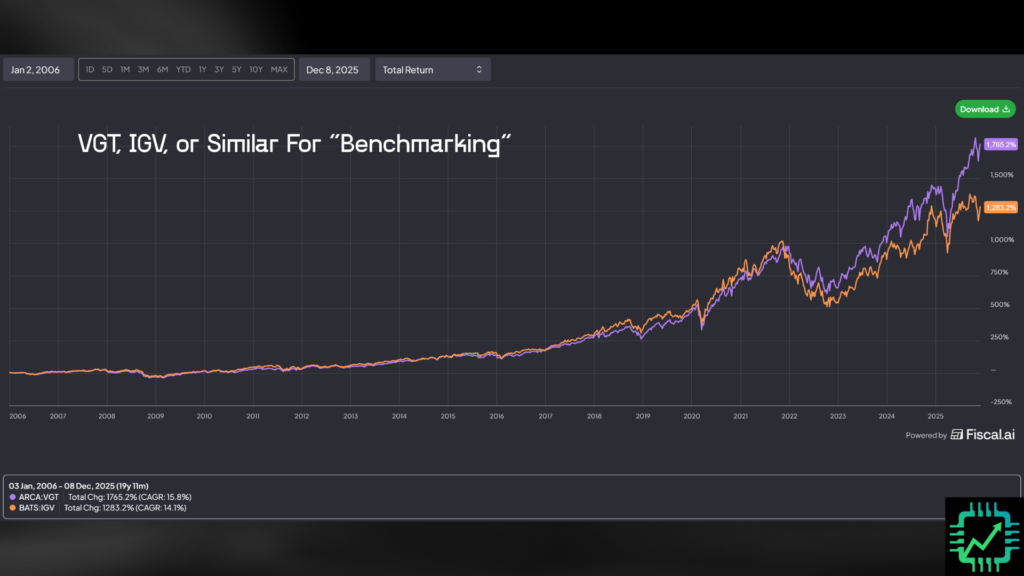Click the purple ARCA:VGT legend dot
Viewport: 1024px width, 576px height.
tap(12, 497)
